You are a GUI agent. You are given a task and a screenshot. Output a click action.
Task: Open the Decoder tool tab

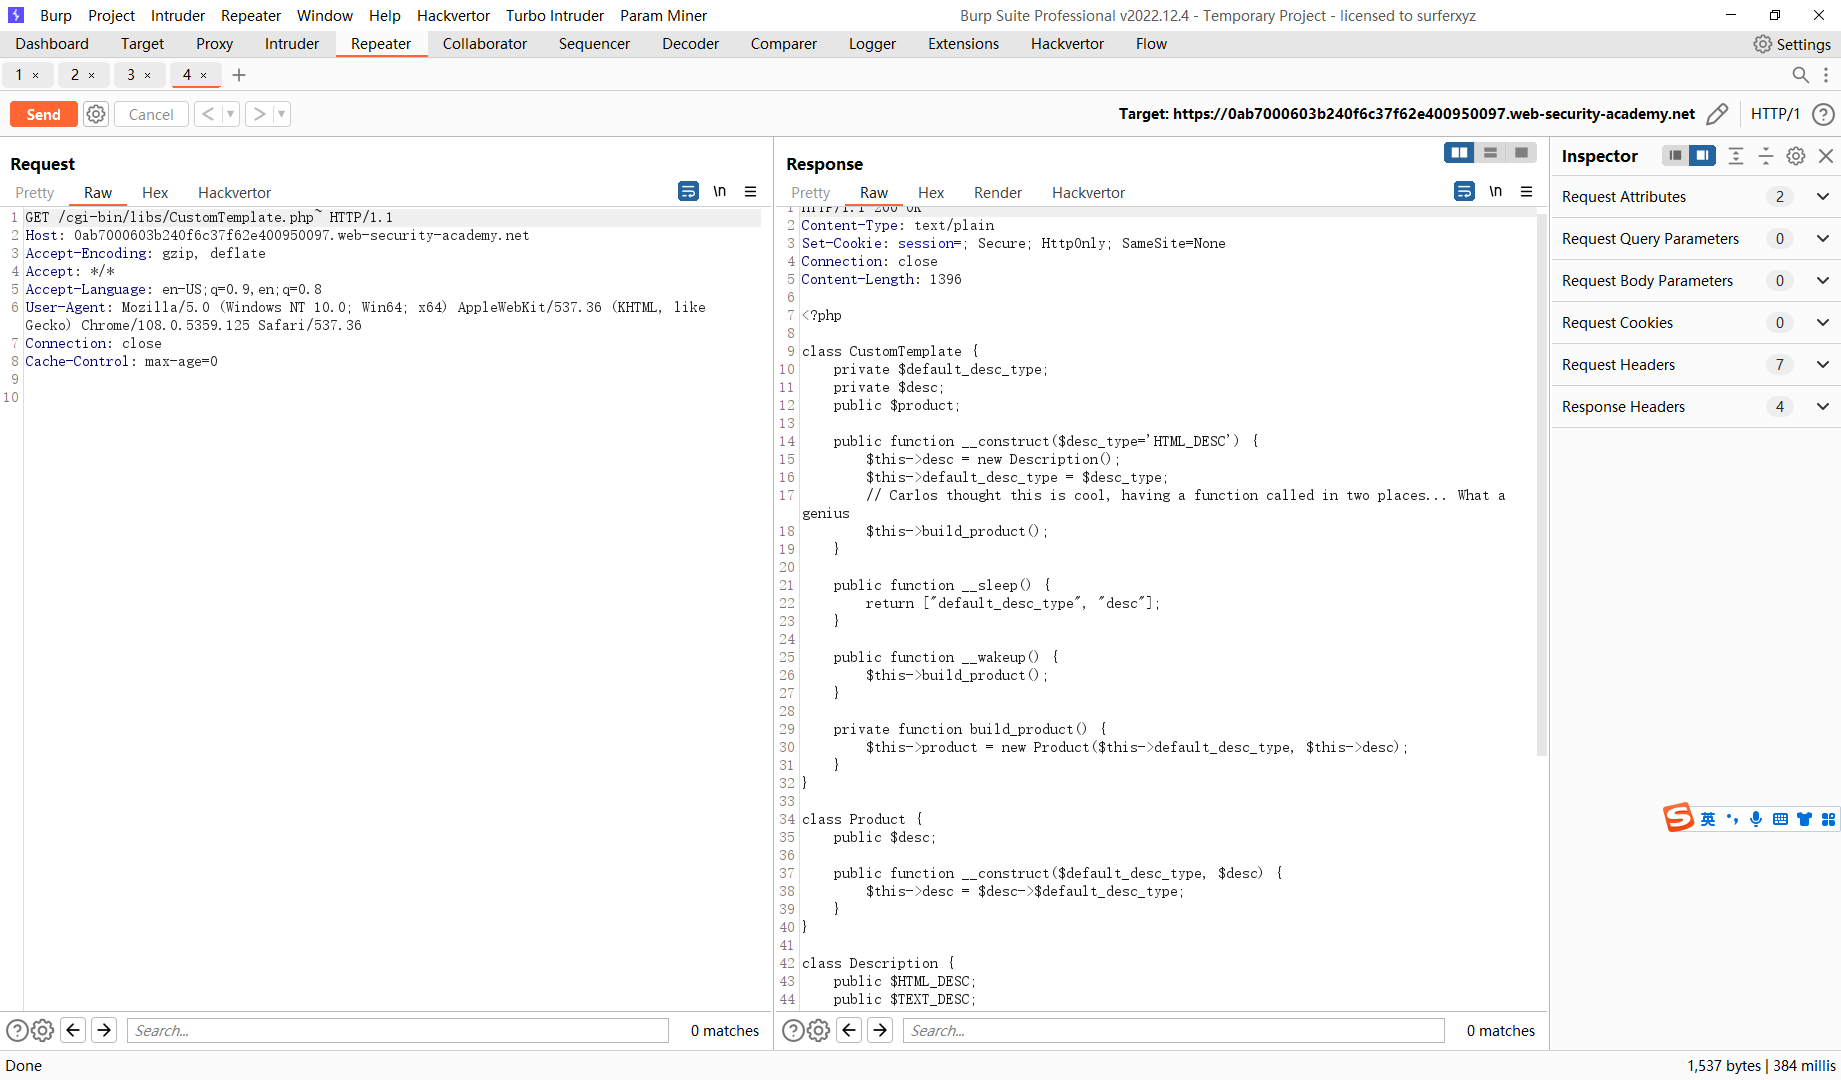pyautogui.click(x=690, y=44)
